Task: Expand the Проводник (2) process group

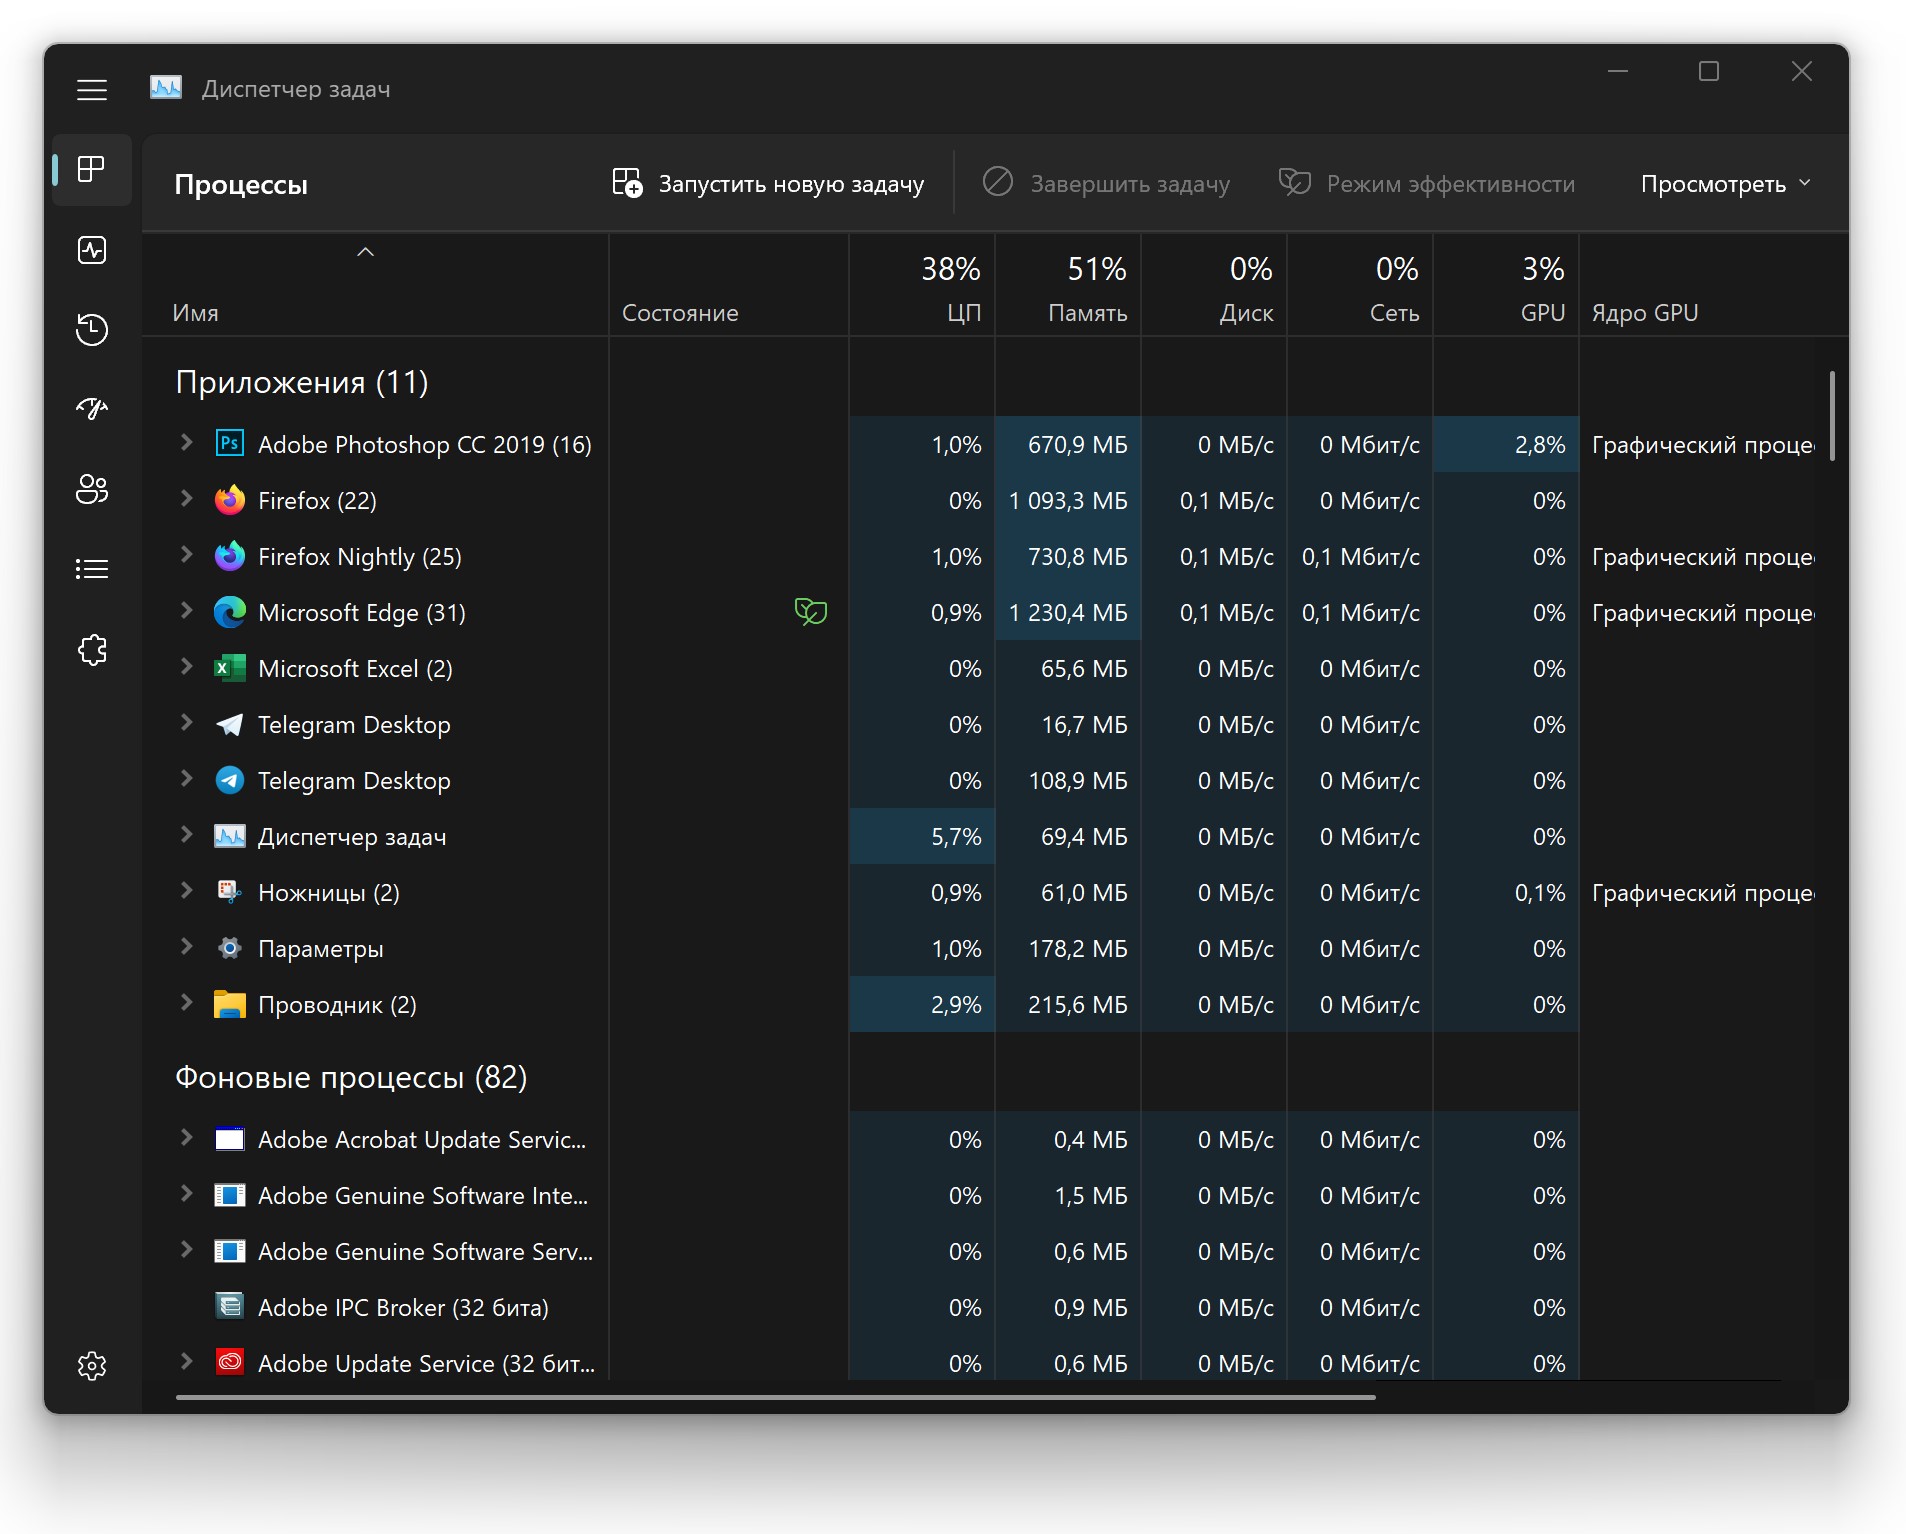Action: tap(186, 1003)
